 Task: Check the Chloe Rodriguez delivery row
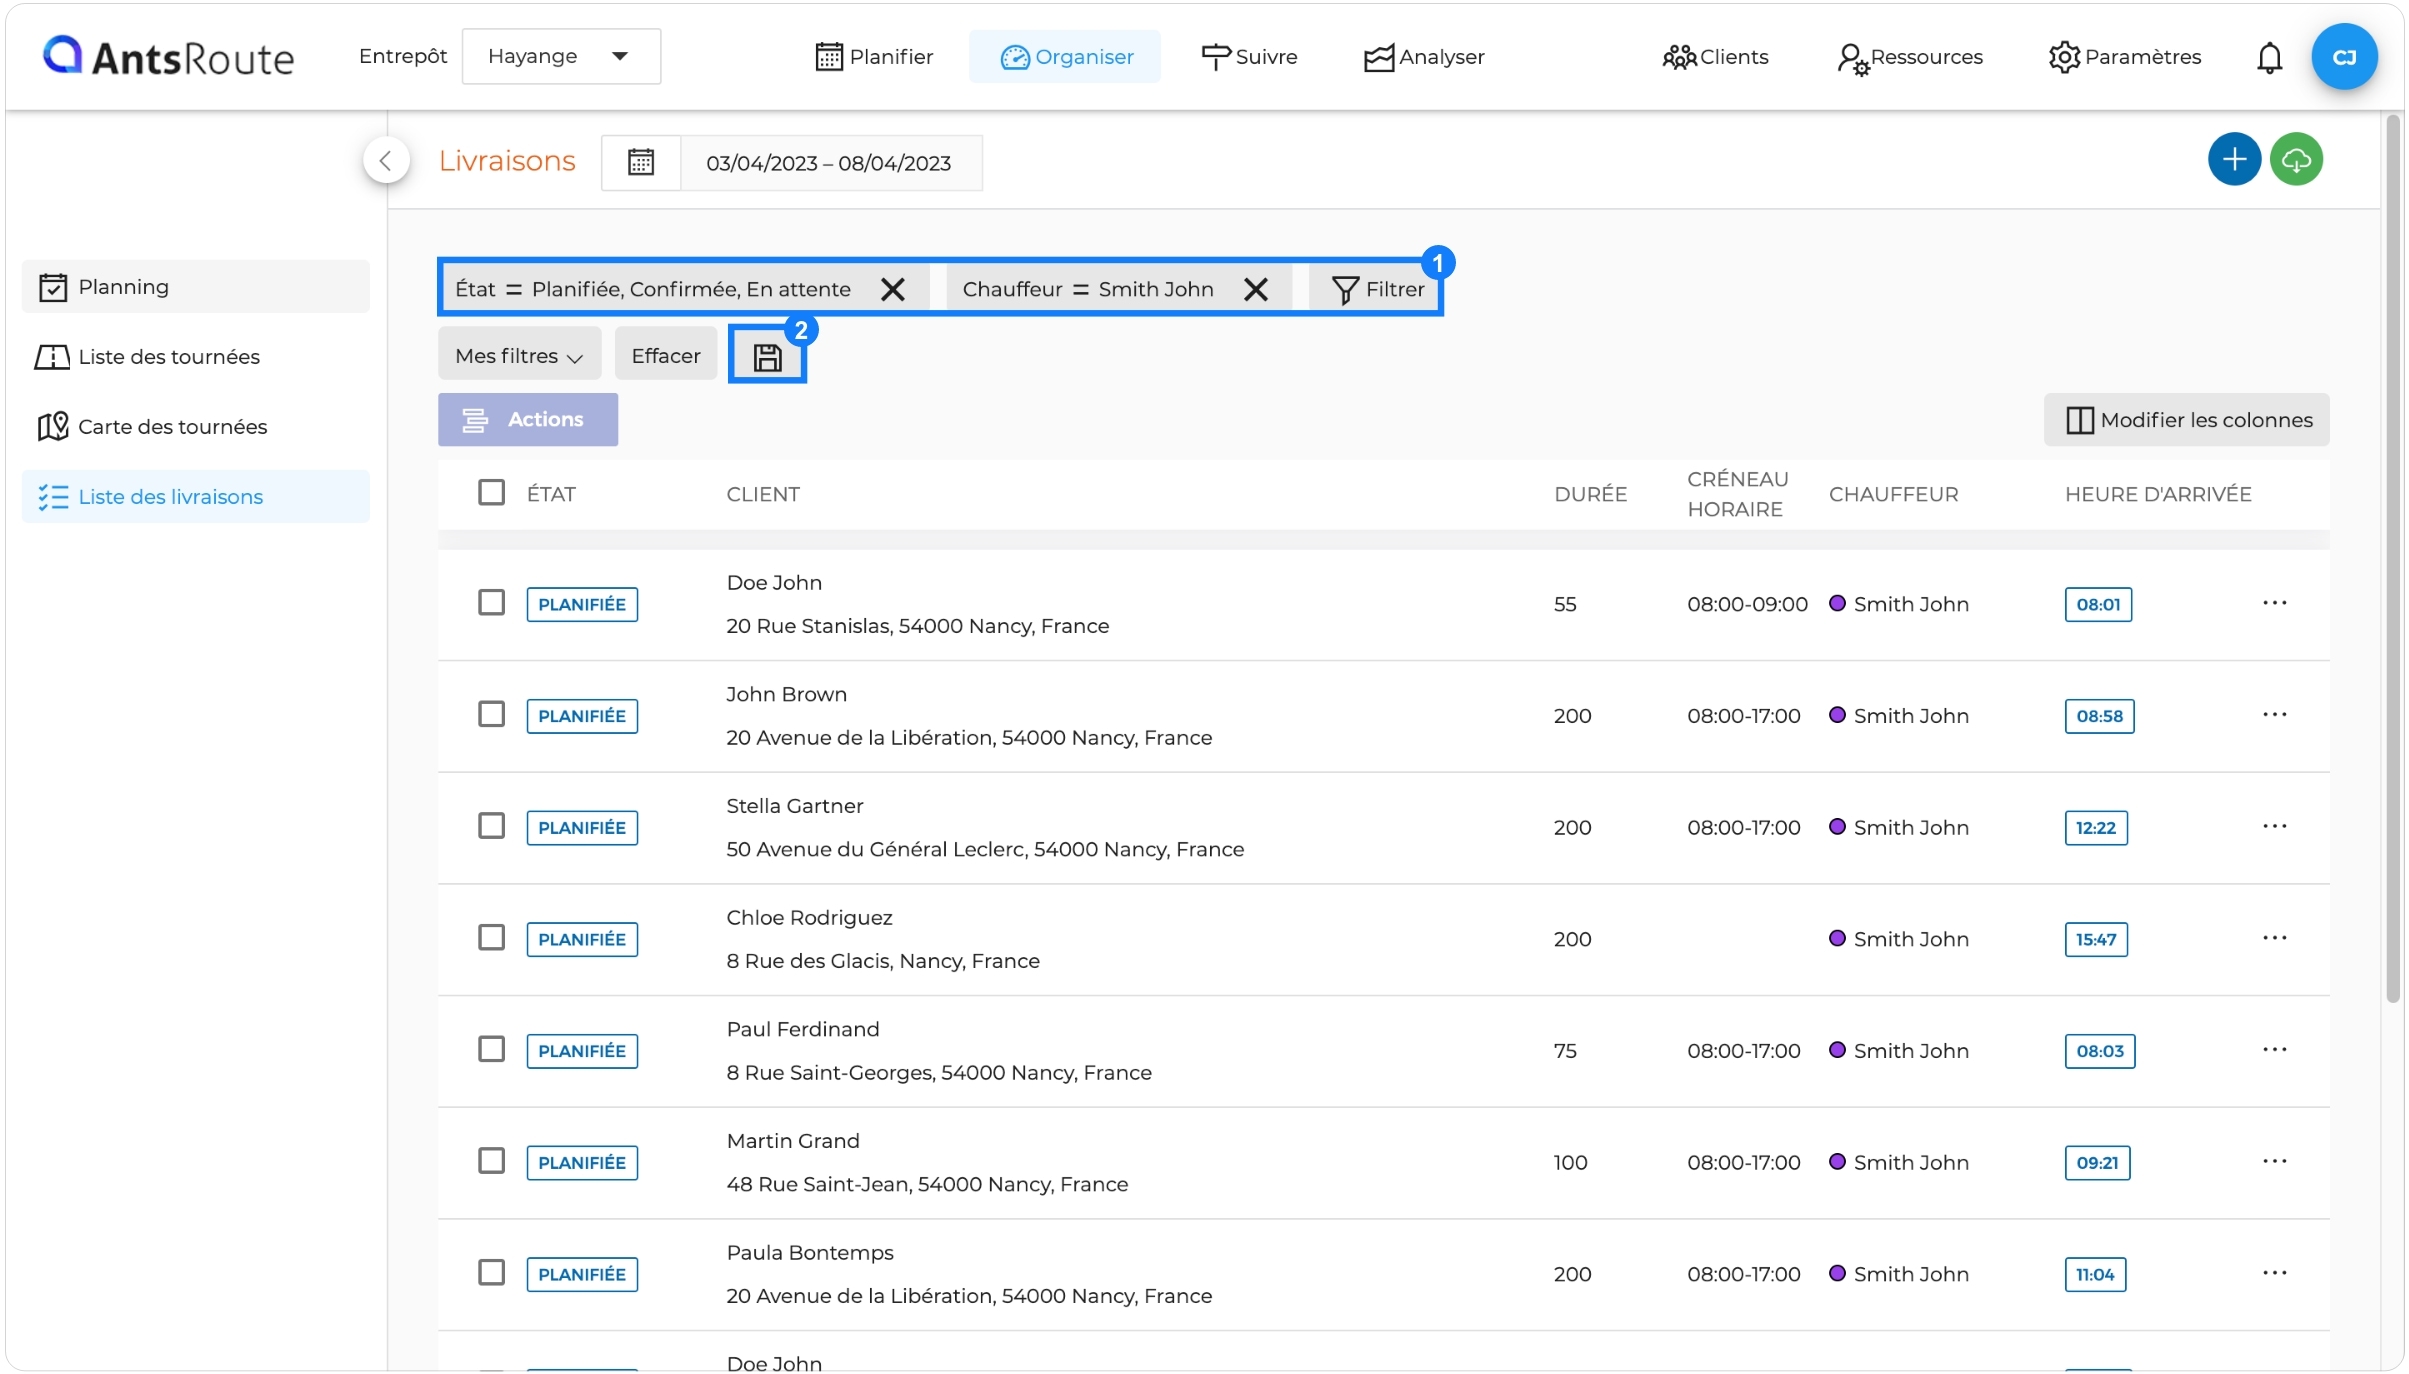coord(491,938)
